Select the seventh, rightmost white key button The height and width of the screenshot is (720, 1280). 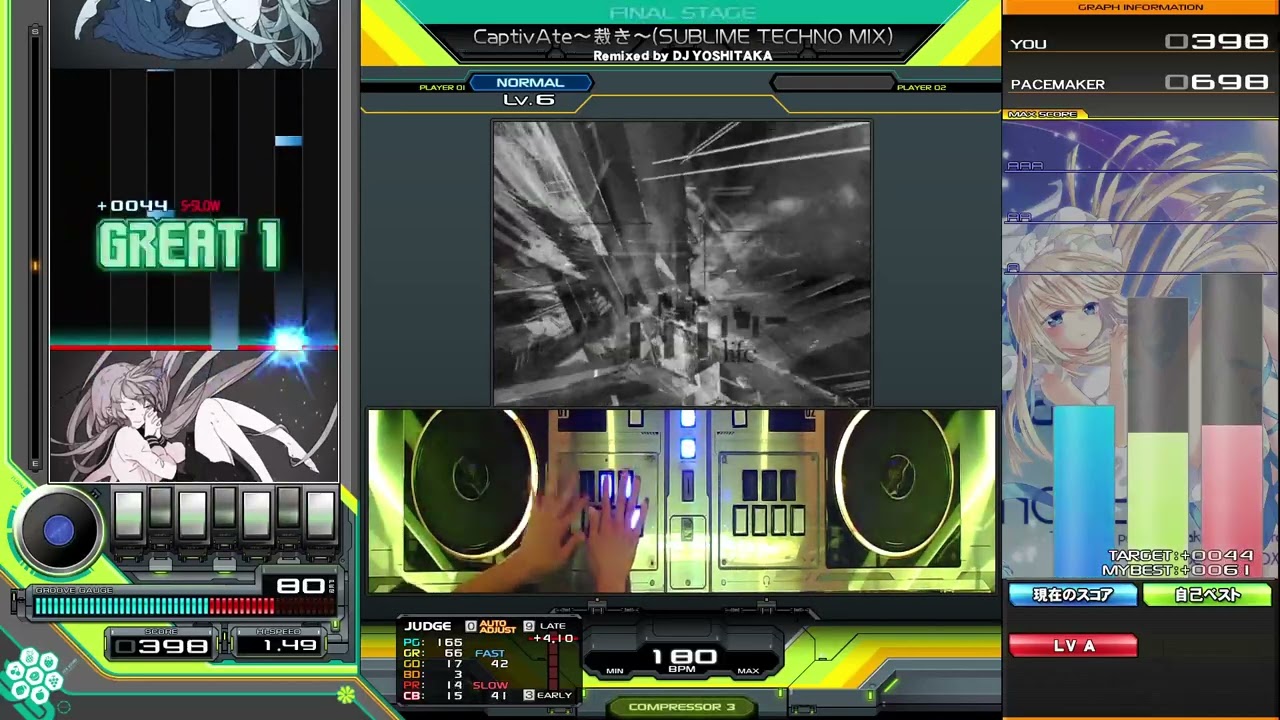tap(320, 515)
